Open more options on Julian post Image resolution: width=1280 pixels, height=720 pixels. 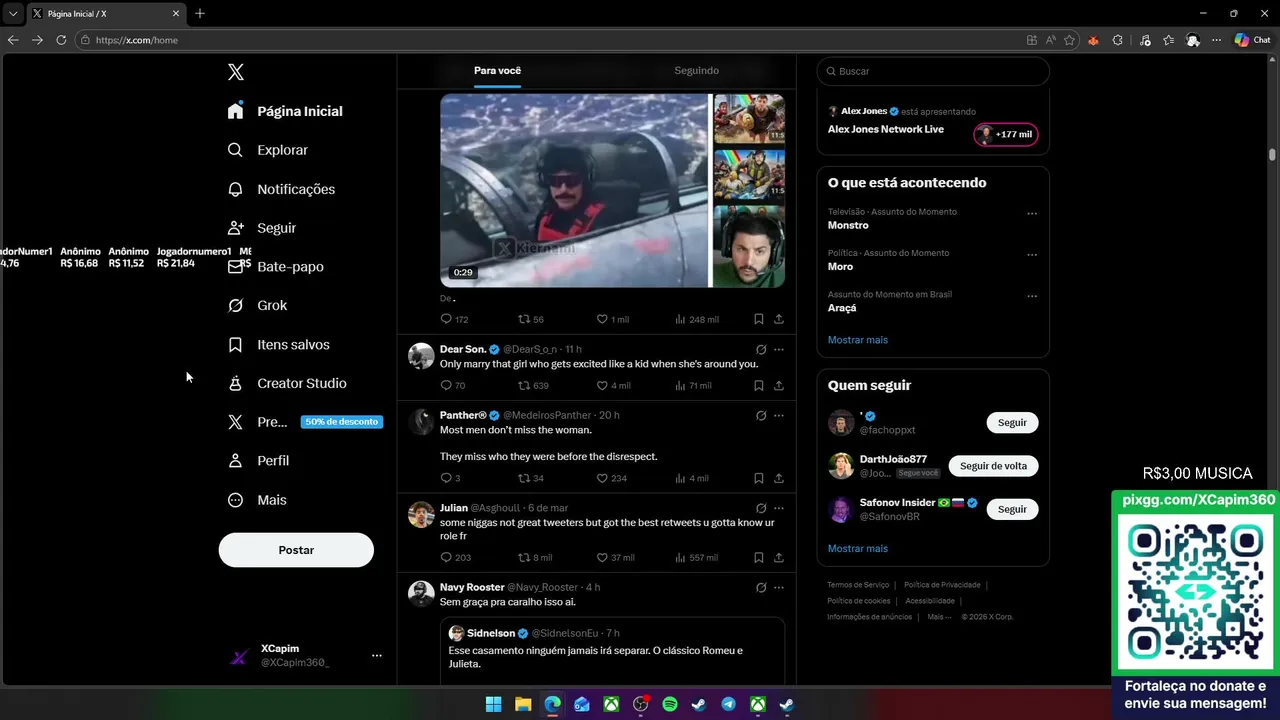pos(778,508)
